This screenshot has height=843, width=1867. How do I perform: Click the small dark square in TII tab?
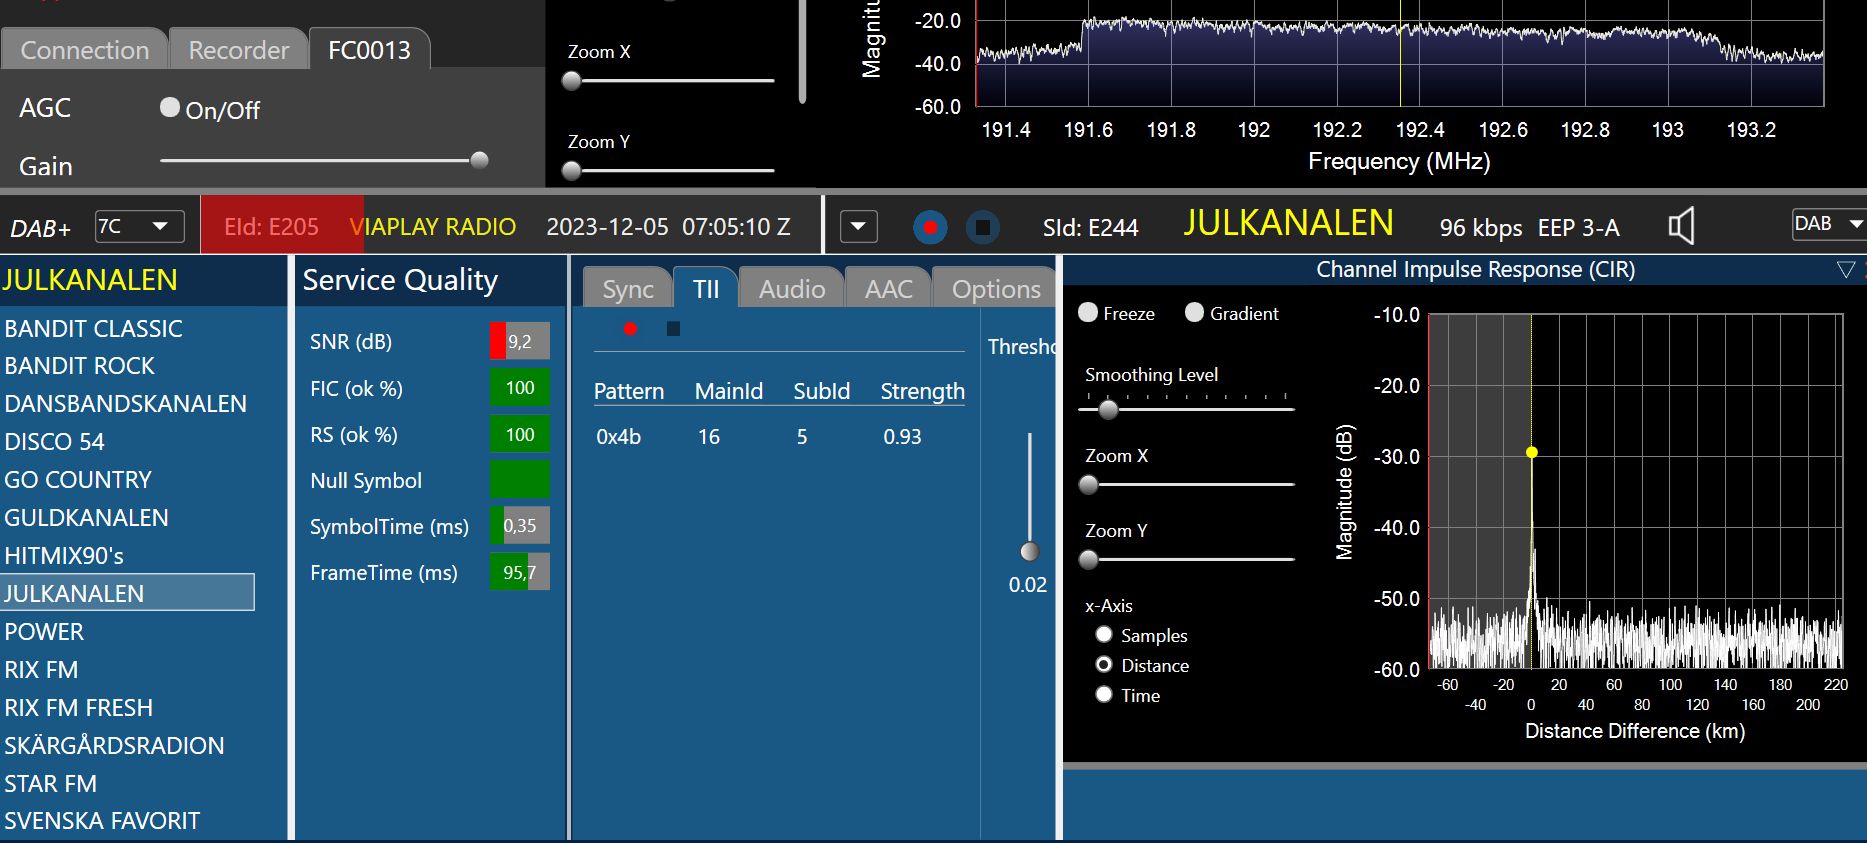673,329
